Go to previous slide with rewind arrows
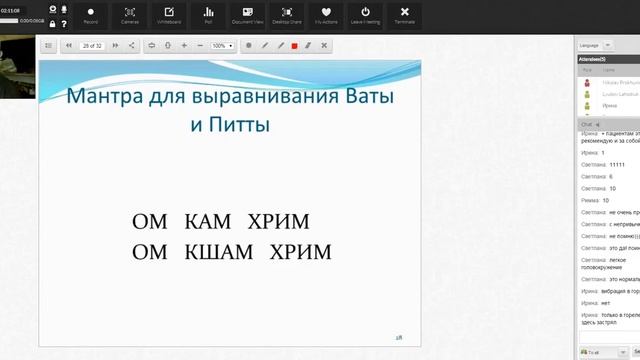 [69, 46]
